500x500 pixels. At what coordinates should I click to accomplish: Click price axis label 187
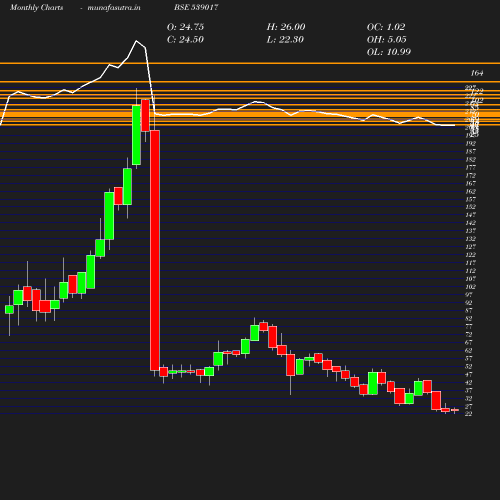pyautogui.click(x=471, y=152)
